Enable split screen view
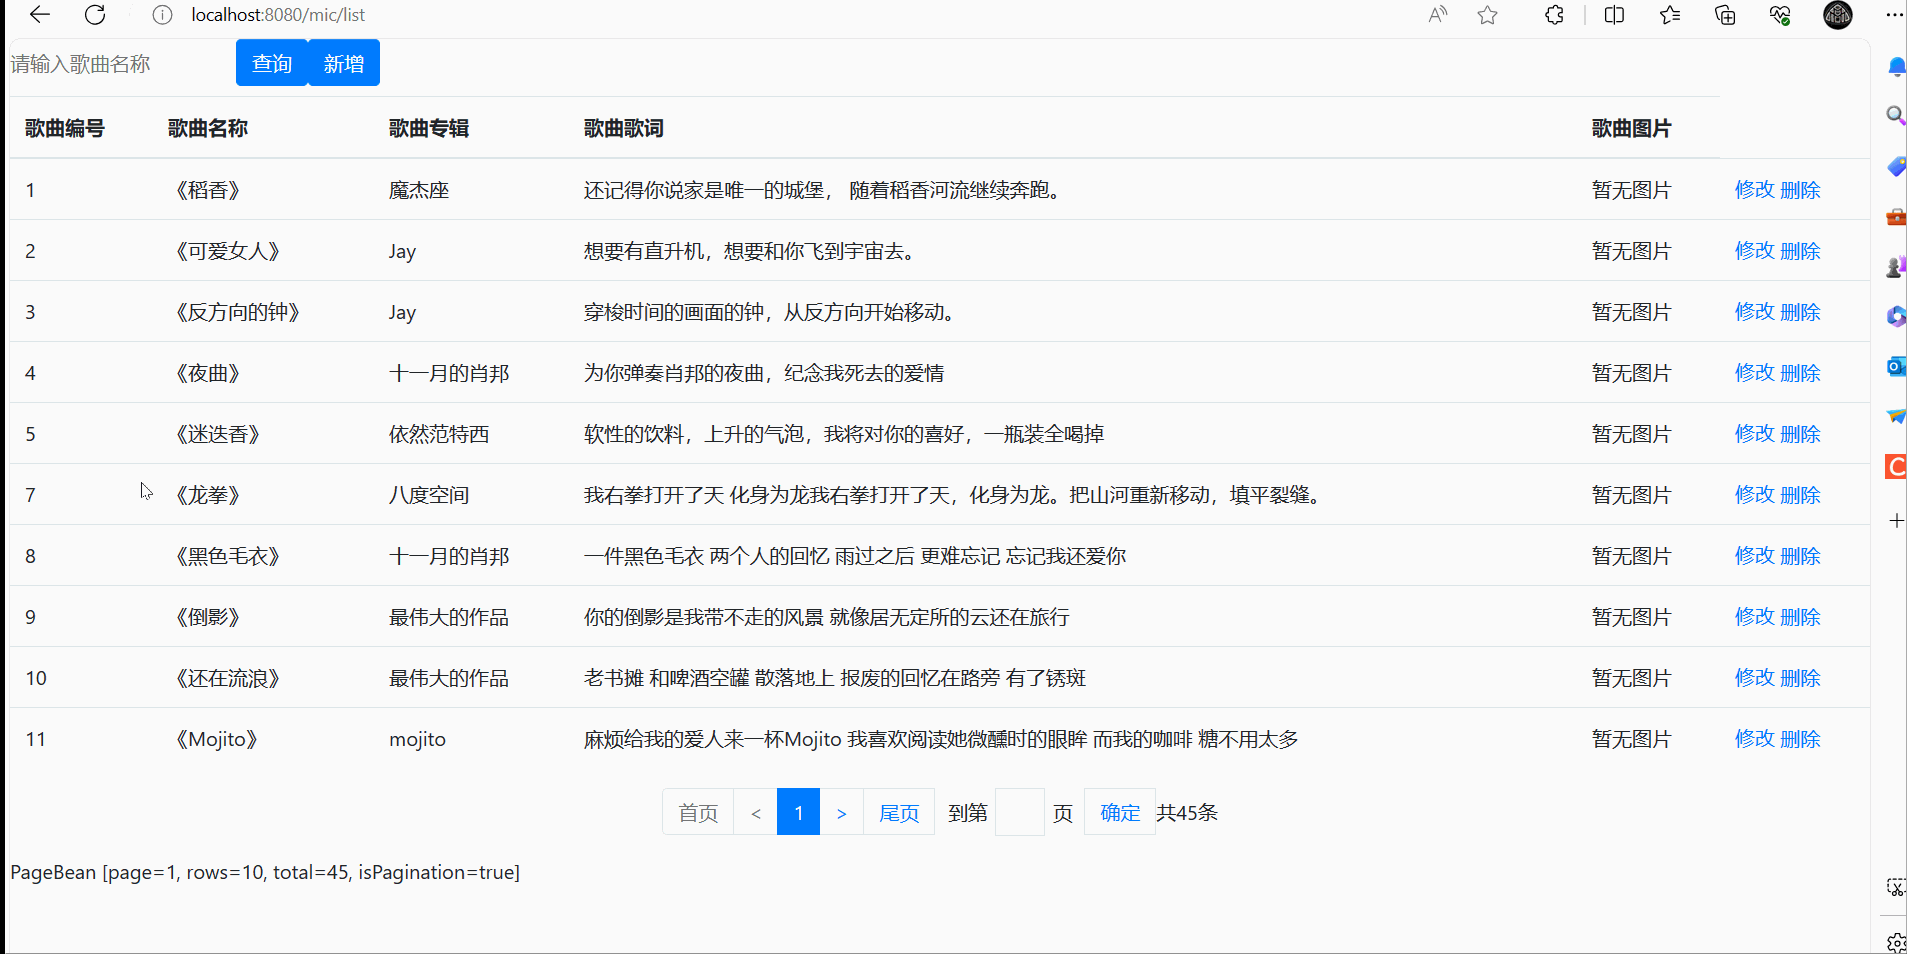This screenshot has width=1907, height=954. pos(1614,15)
